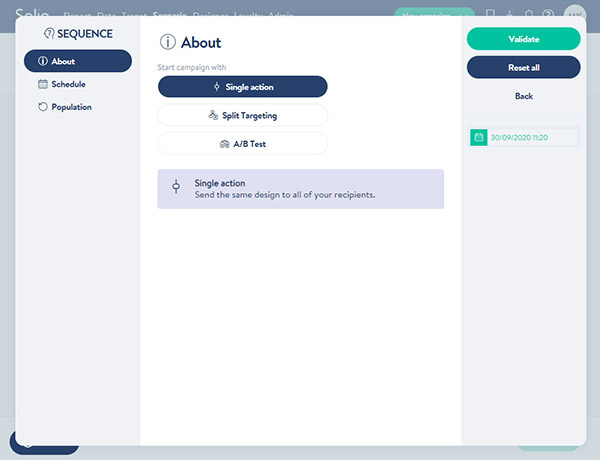Open the notifications bell icon
This screenshot has height=460, width=600.
(529, 15)
